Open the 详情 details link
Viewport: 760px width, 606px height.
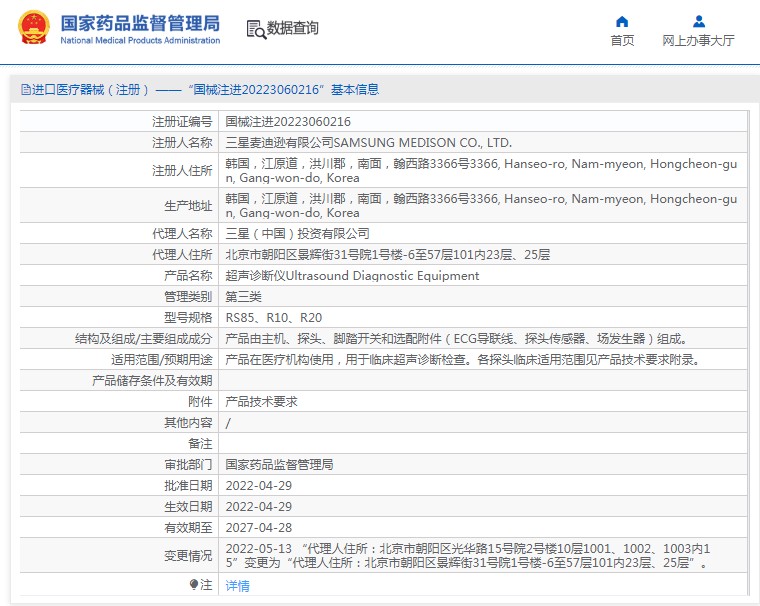pos(238,586)
